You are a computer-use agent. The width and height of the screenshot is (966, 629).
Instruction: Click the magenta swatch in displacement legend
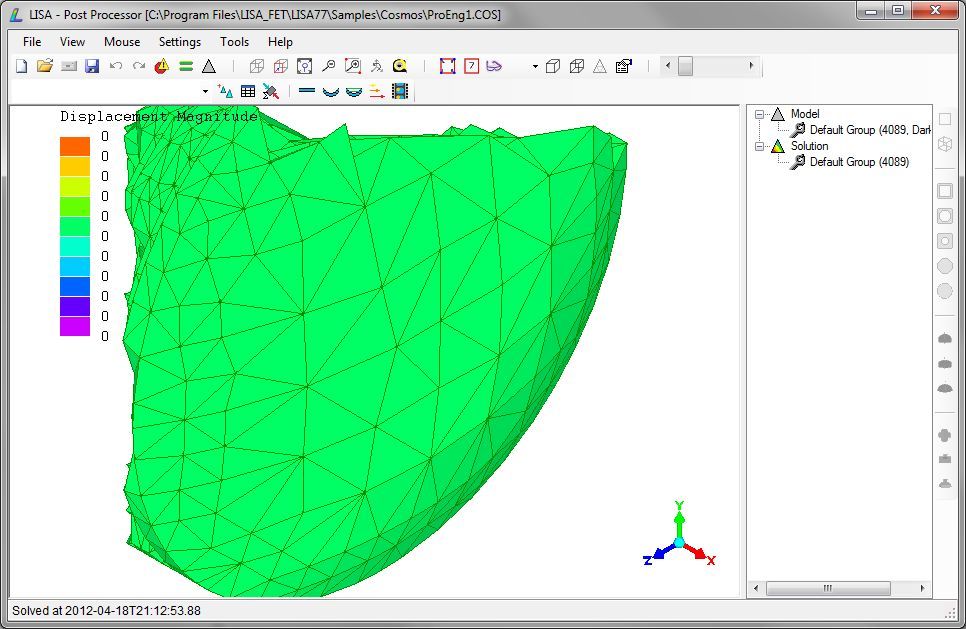point(75,327)
